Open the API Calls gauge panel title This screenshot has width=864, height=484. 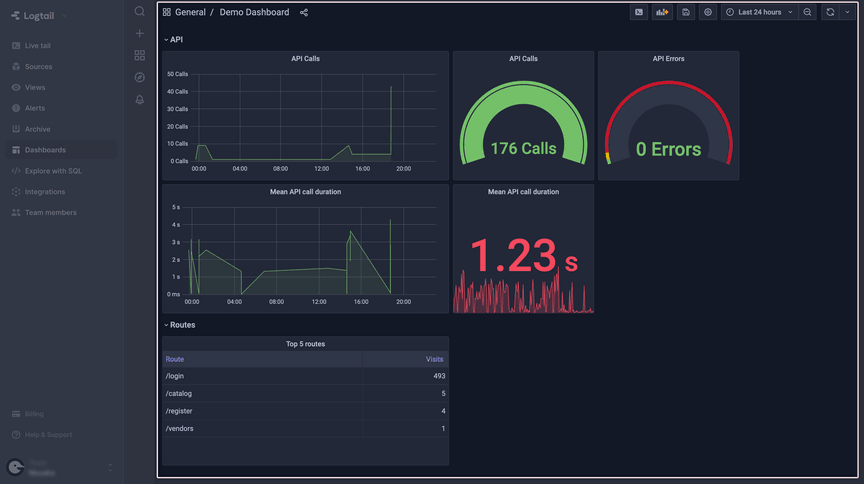(x=523, y=58)
